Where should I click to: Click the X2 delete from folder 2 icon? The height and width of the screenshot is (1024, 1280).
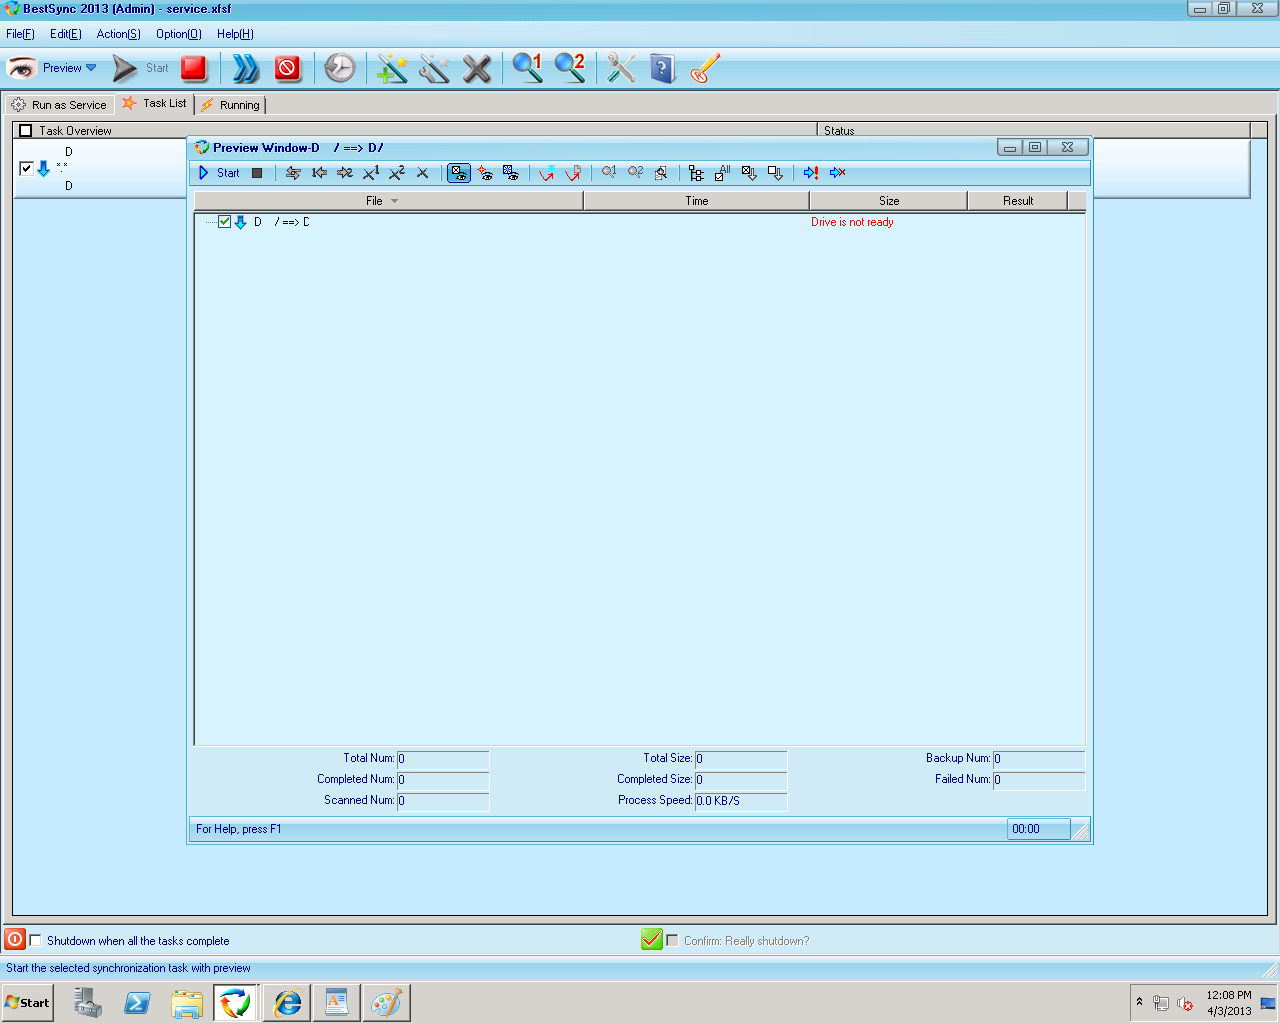397,173
